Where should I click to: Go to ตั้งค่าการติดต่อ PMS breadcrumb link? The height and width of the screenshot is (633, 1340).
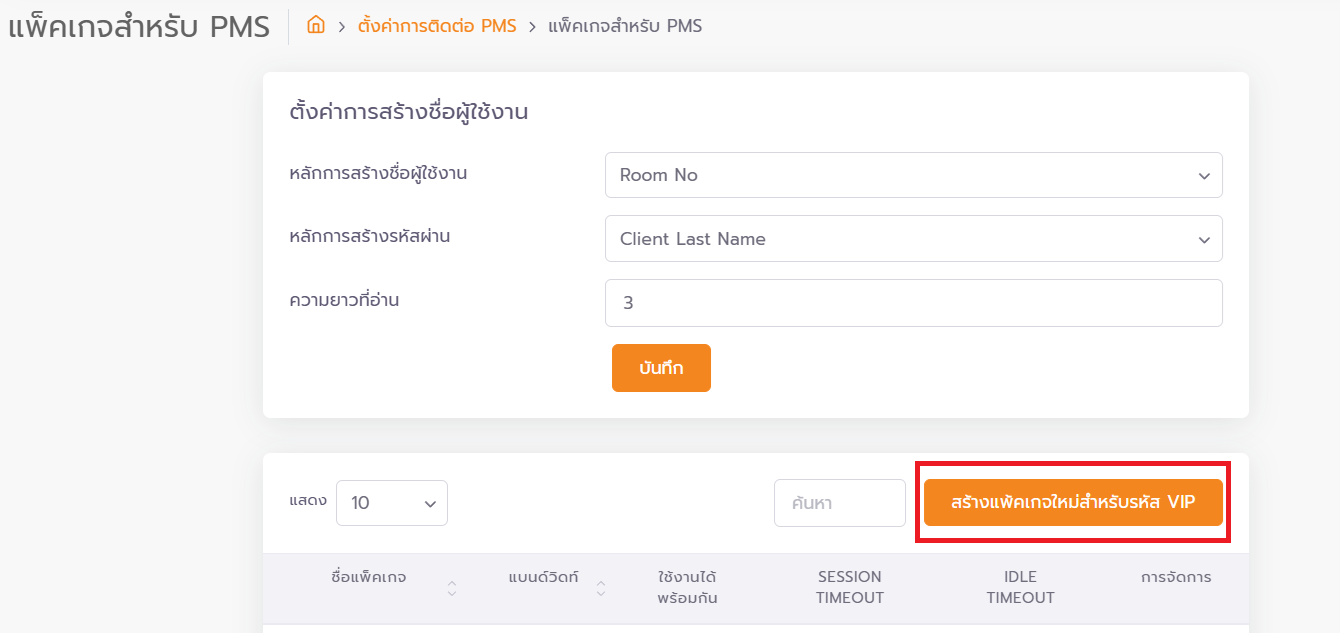[437, 26]
